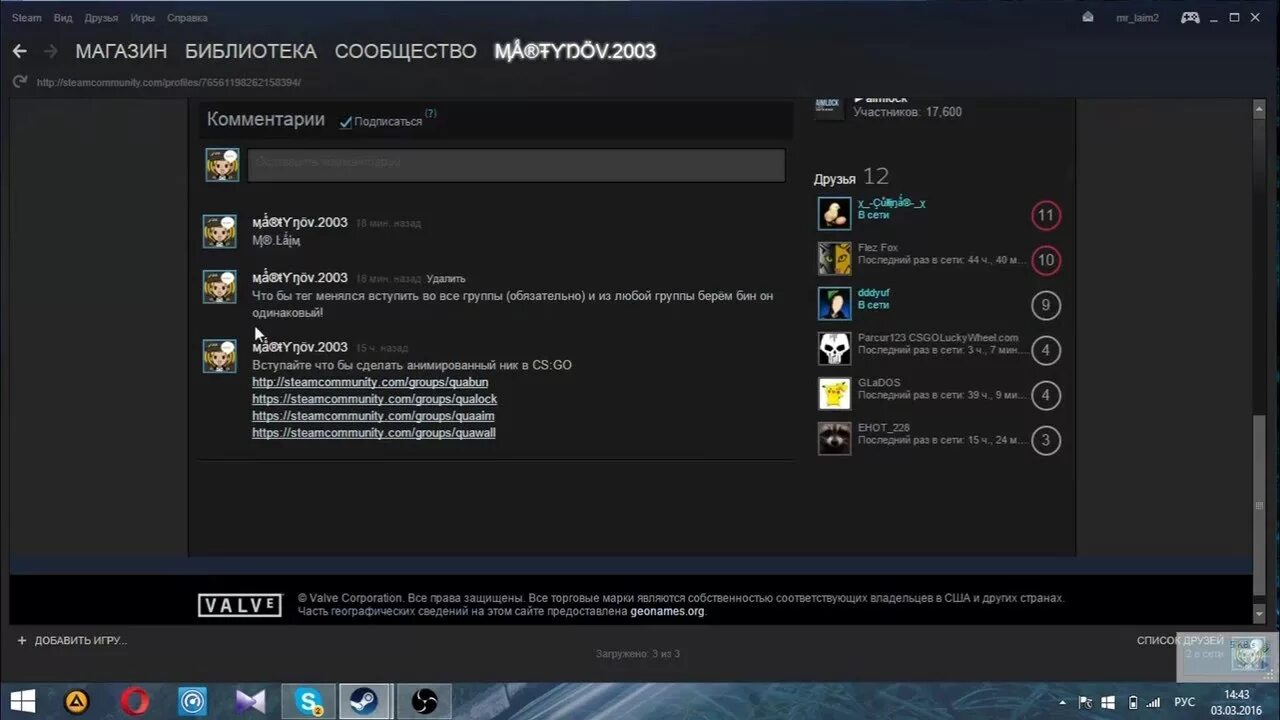This screenshot has height=720, width=1280.
Task: Click the Valve logo in the footer
Action: 240,605
